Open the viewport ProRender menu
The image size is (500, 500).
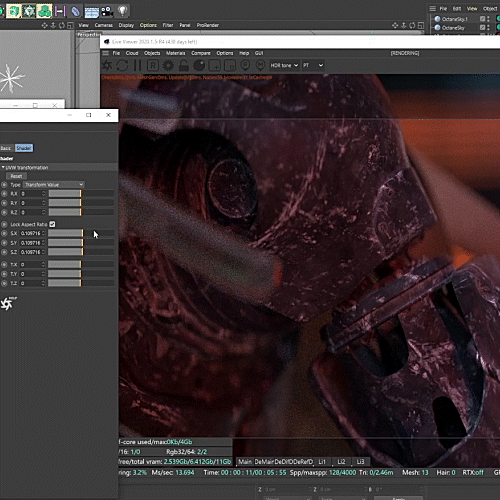pos(208,25)
